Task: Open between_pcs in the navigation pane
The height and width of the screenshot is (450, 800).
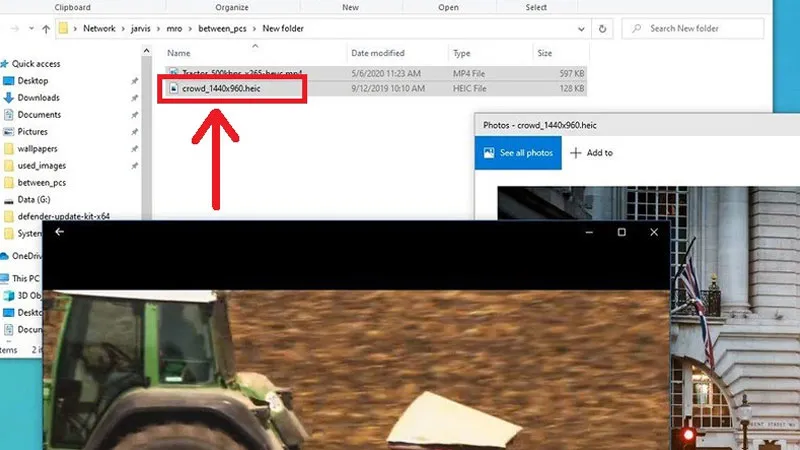Action: (41, 182)
